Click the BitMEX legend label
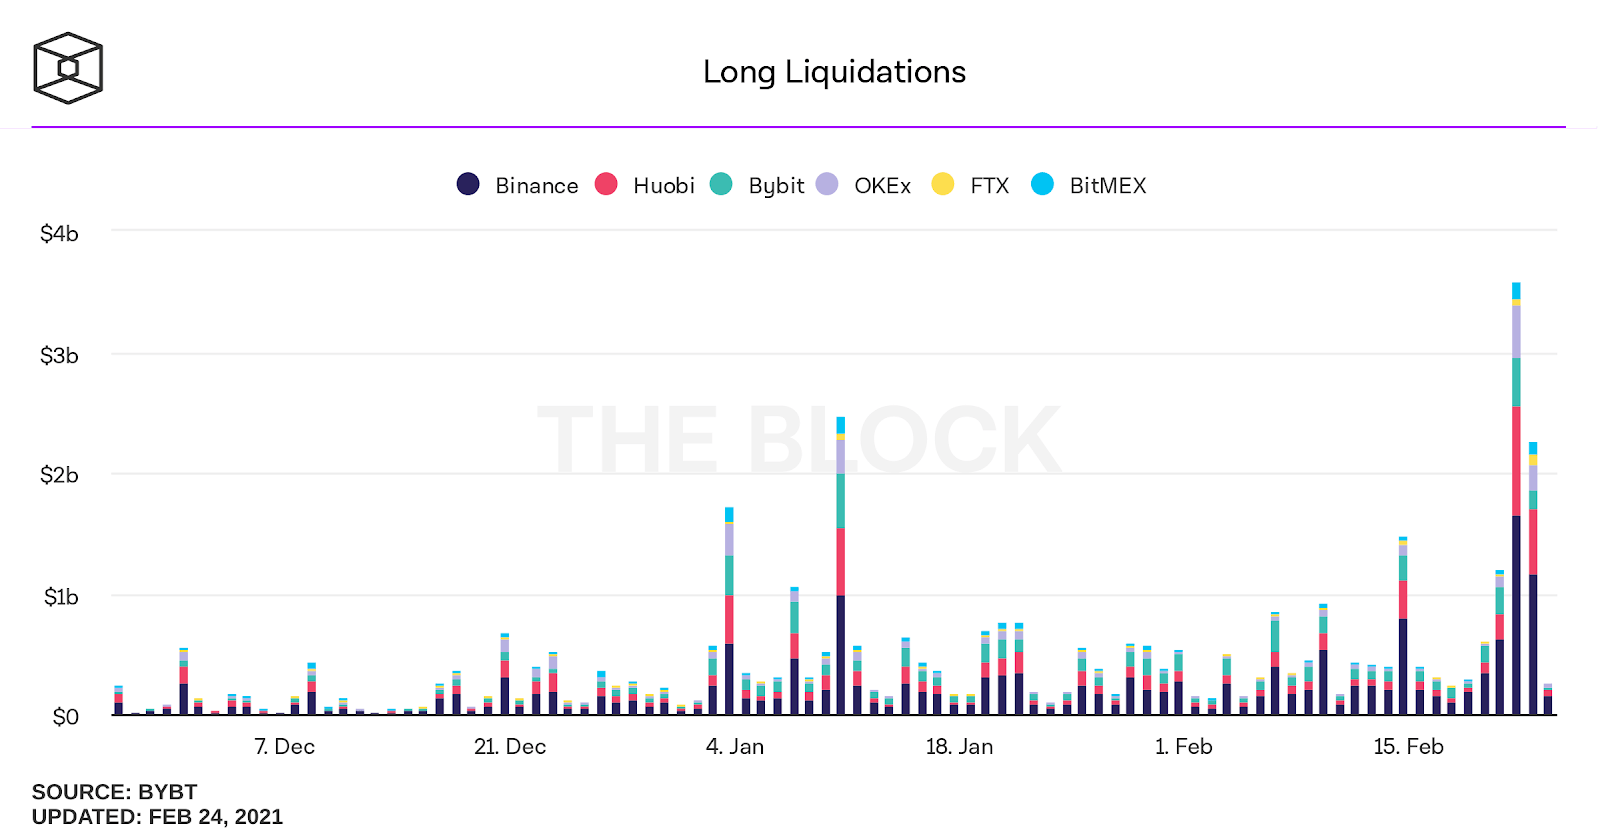The height and width of the screenshot is (840, 1600). 1108,185
